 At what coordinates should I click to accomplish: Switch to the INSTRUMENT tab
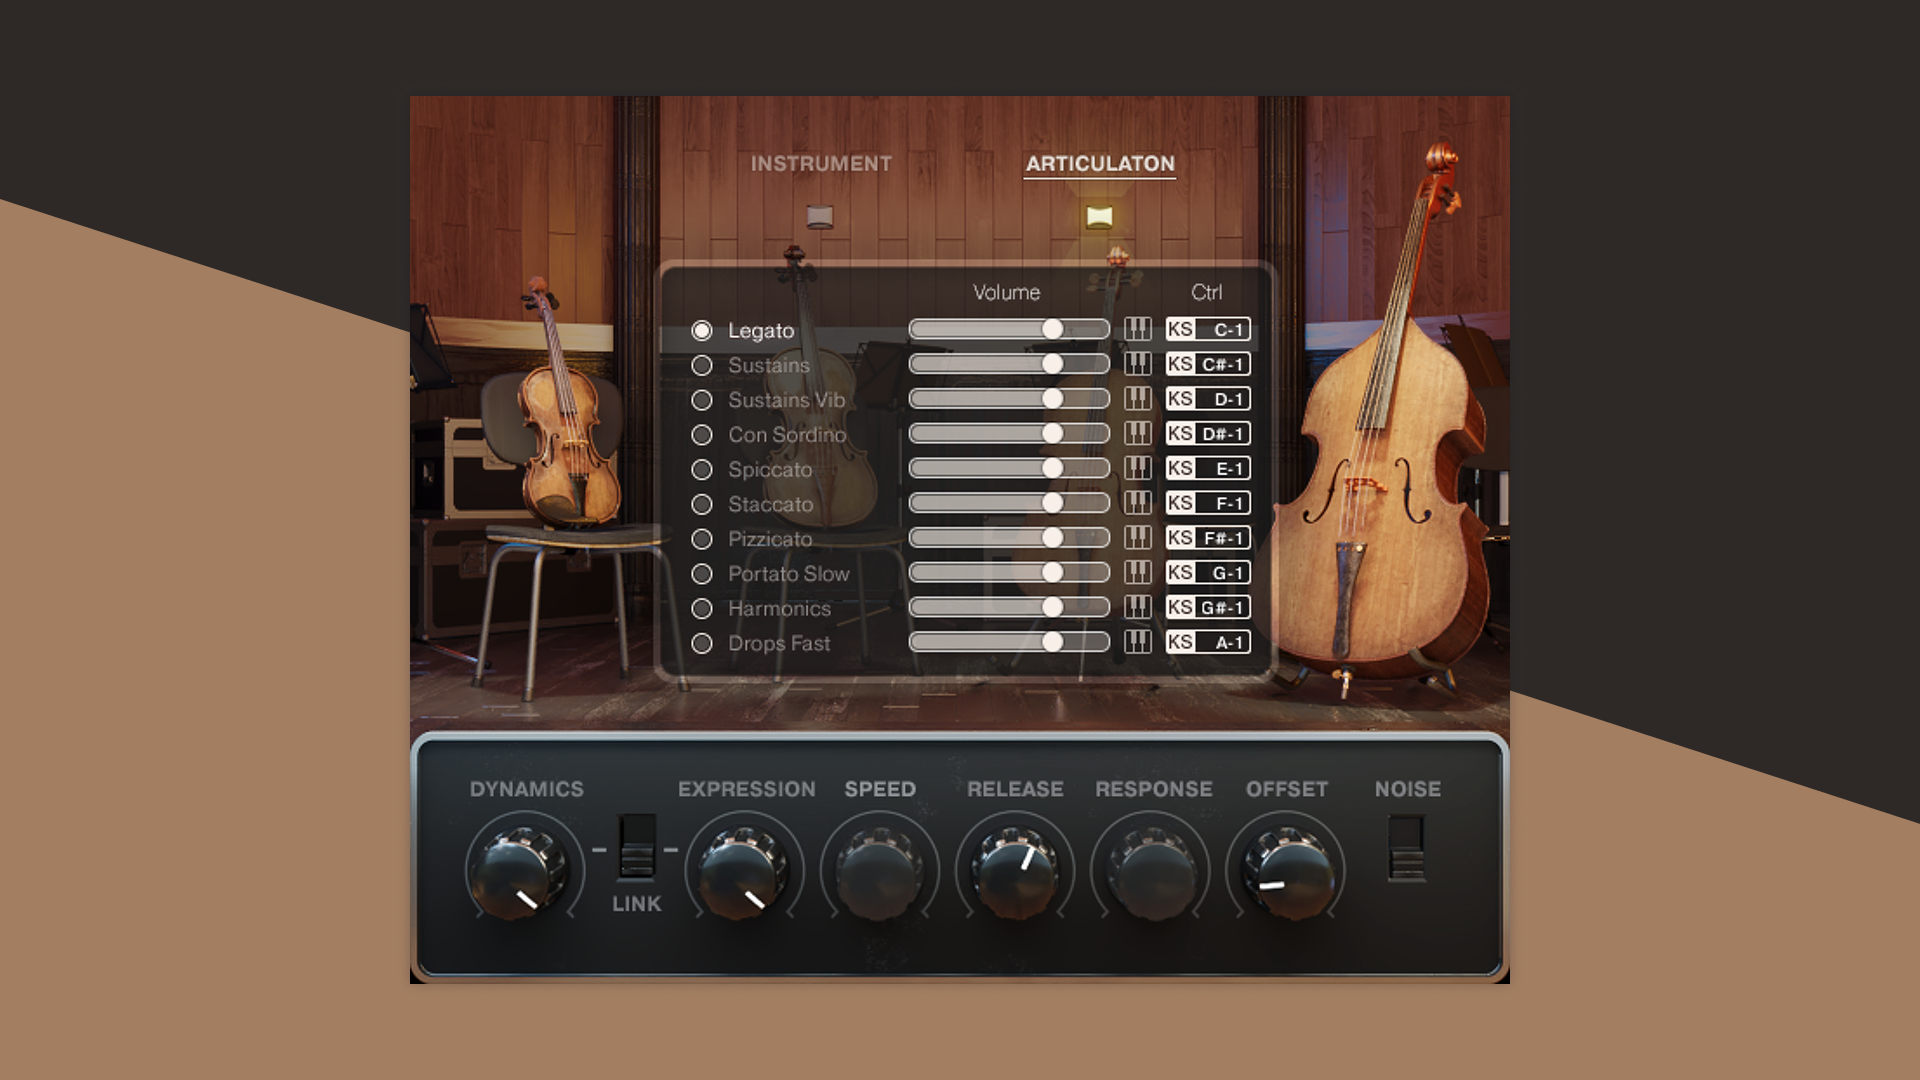(819, 163)
